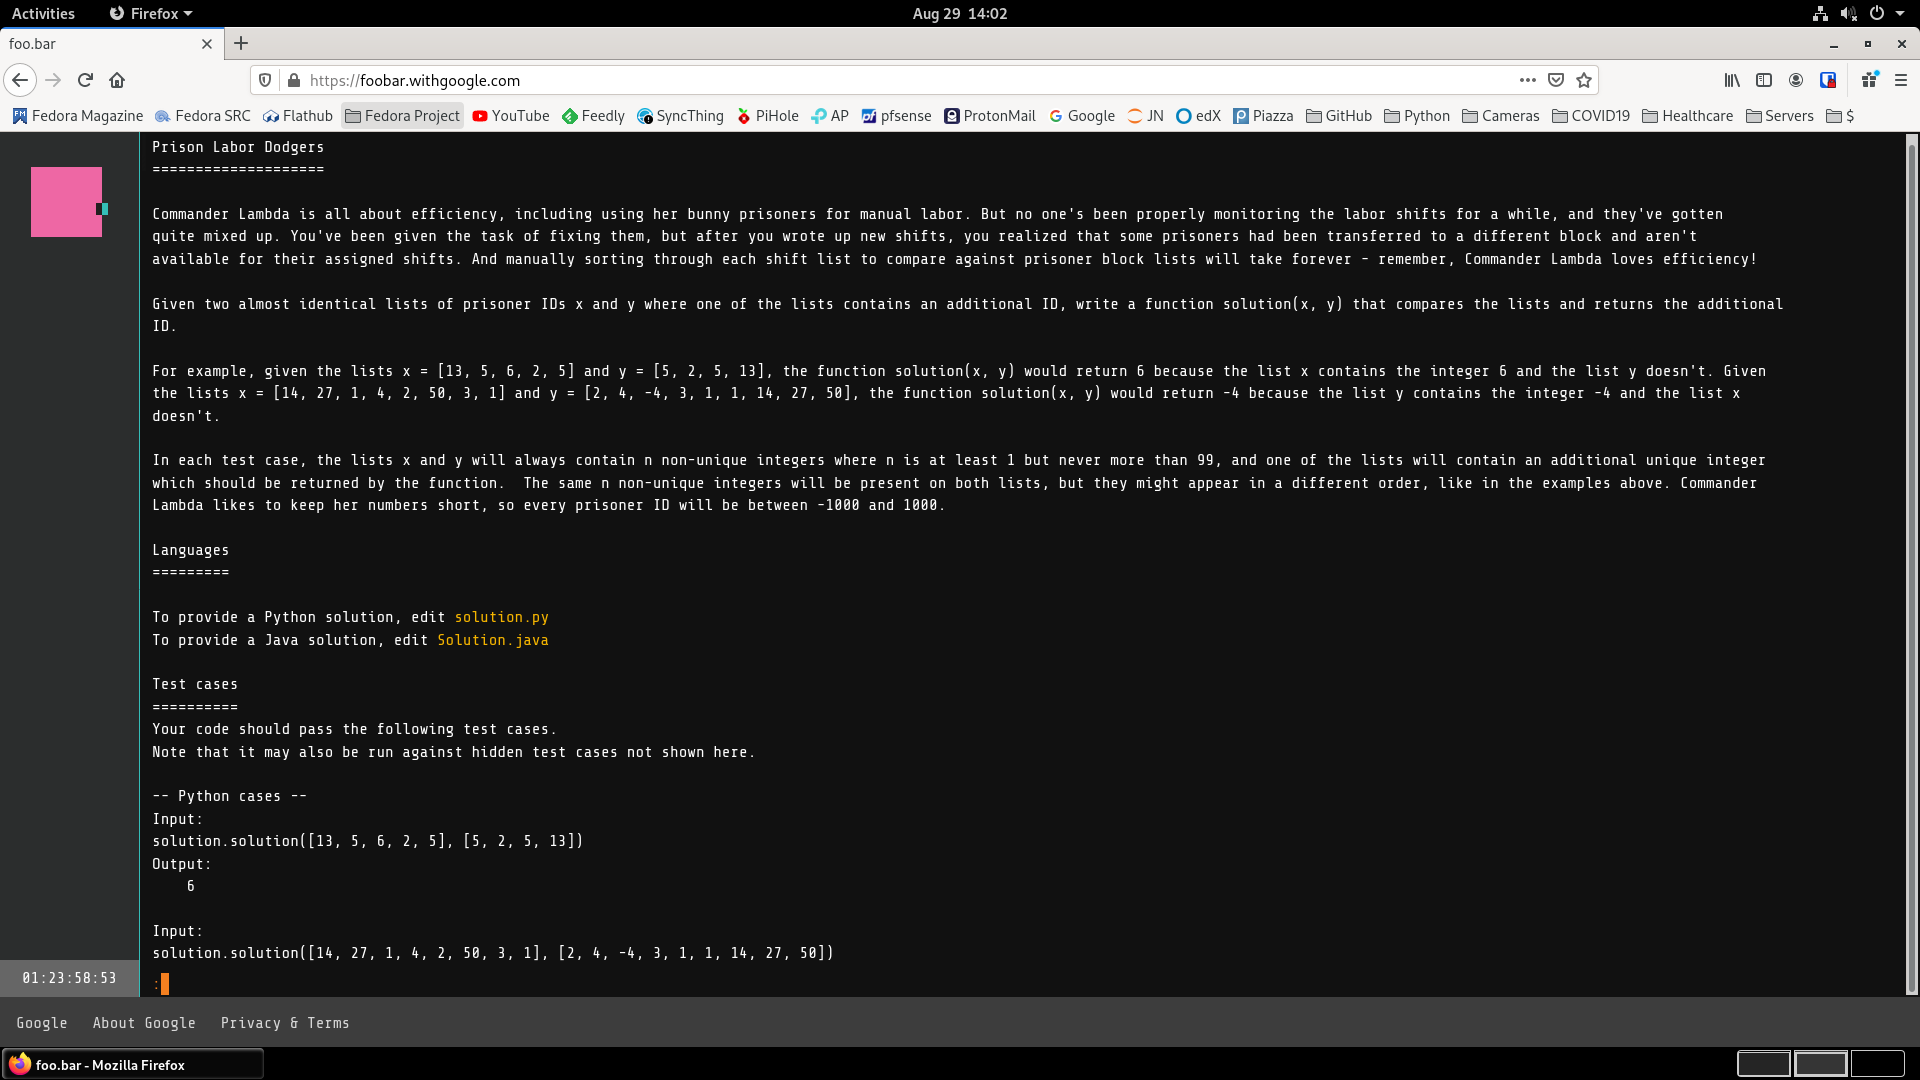Click the solution.py link
The width and height of the screenshot is (1920, 1080).
tap(501, 617)
